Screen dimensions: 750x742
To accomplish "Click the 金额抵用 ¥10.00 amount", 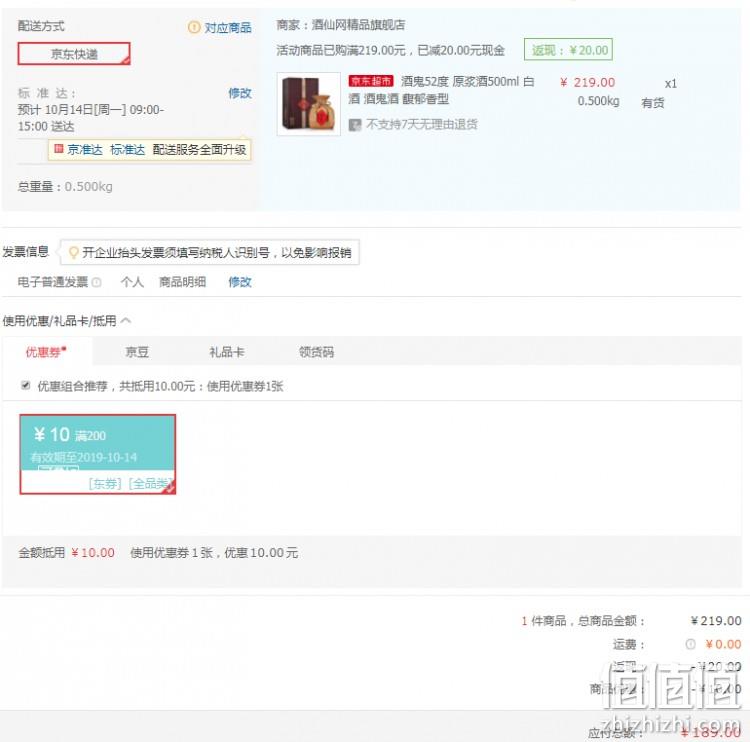I will (x=93, y=553).
